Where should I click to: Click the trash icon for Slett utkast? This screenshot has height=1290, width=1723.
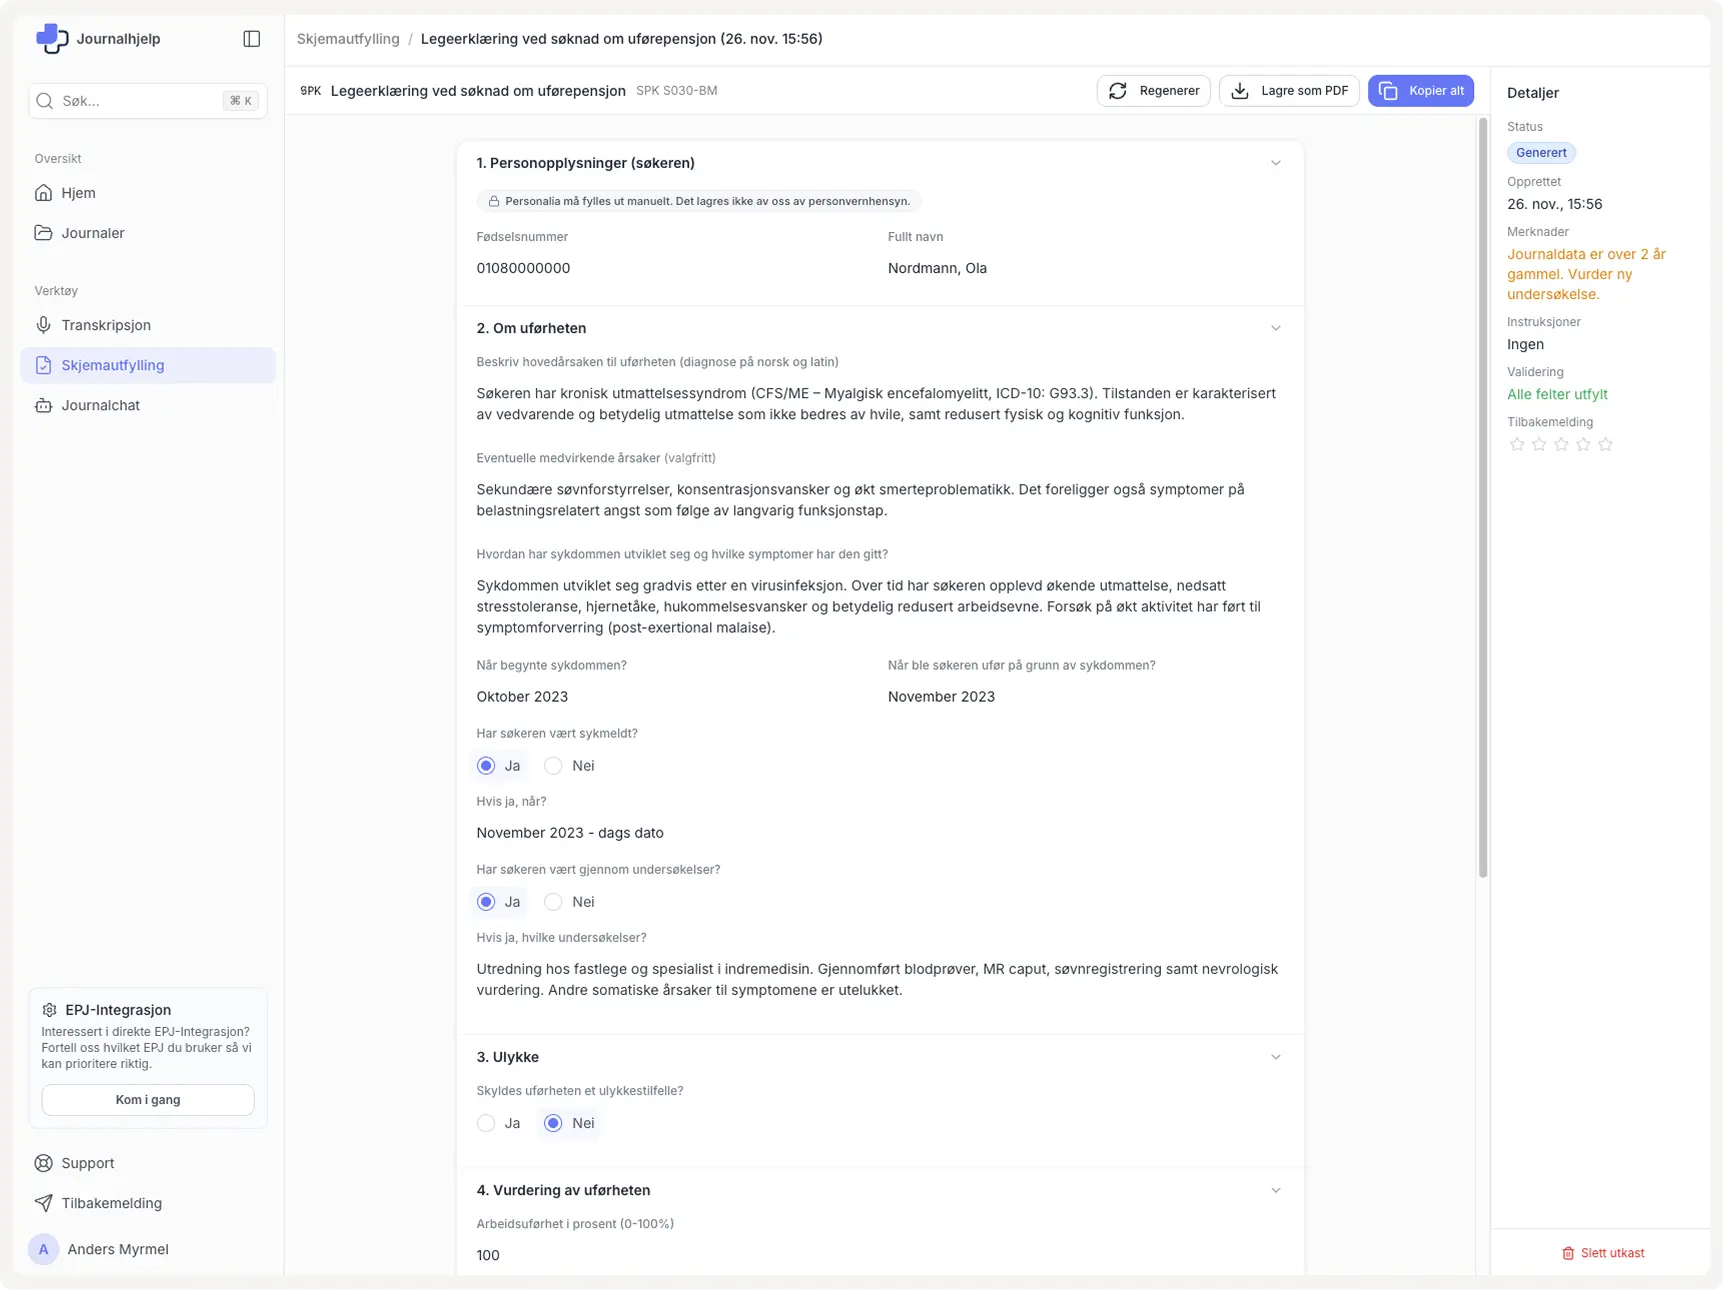click(x=1568, y=1253)
